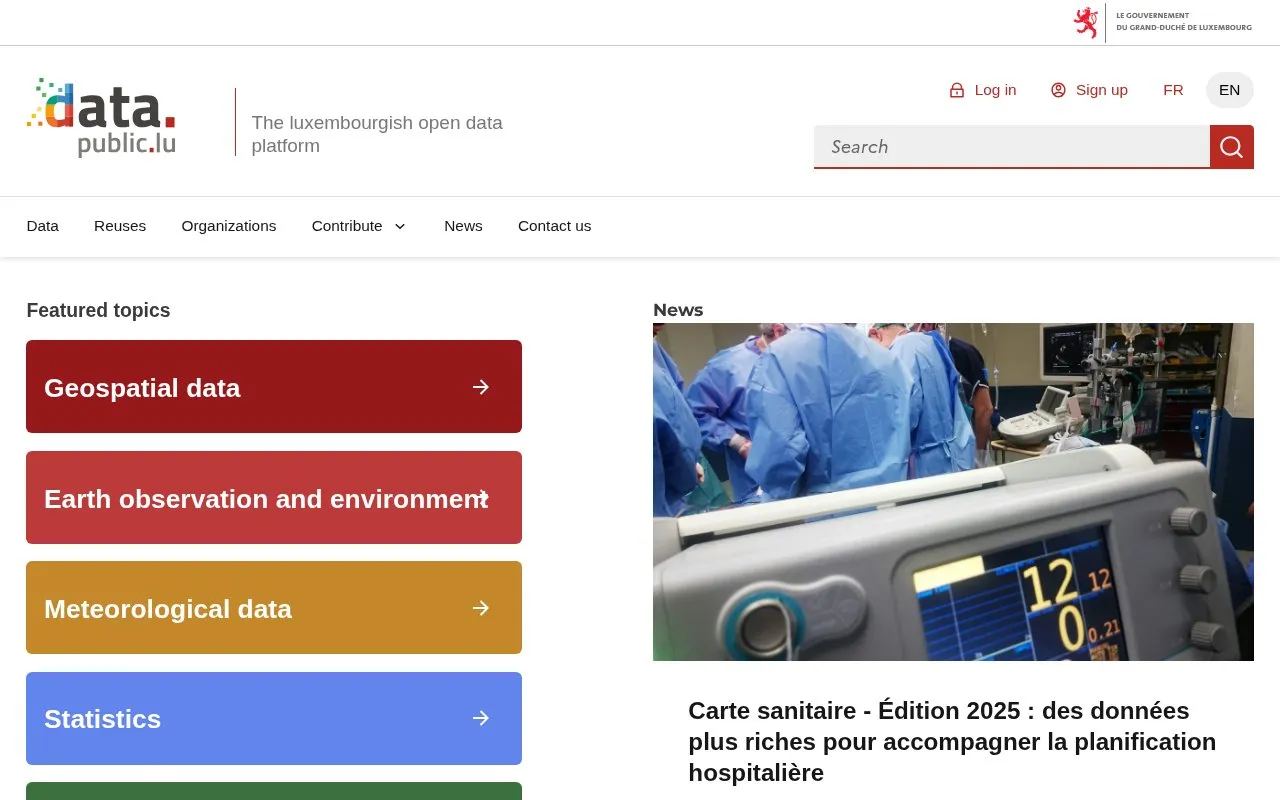Click the Le Gouvernement du Grand-Duché text
Viewport: 1280px width, 800px height.
tap(1184, 22)
